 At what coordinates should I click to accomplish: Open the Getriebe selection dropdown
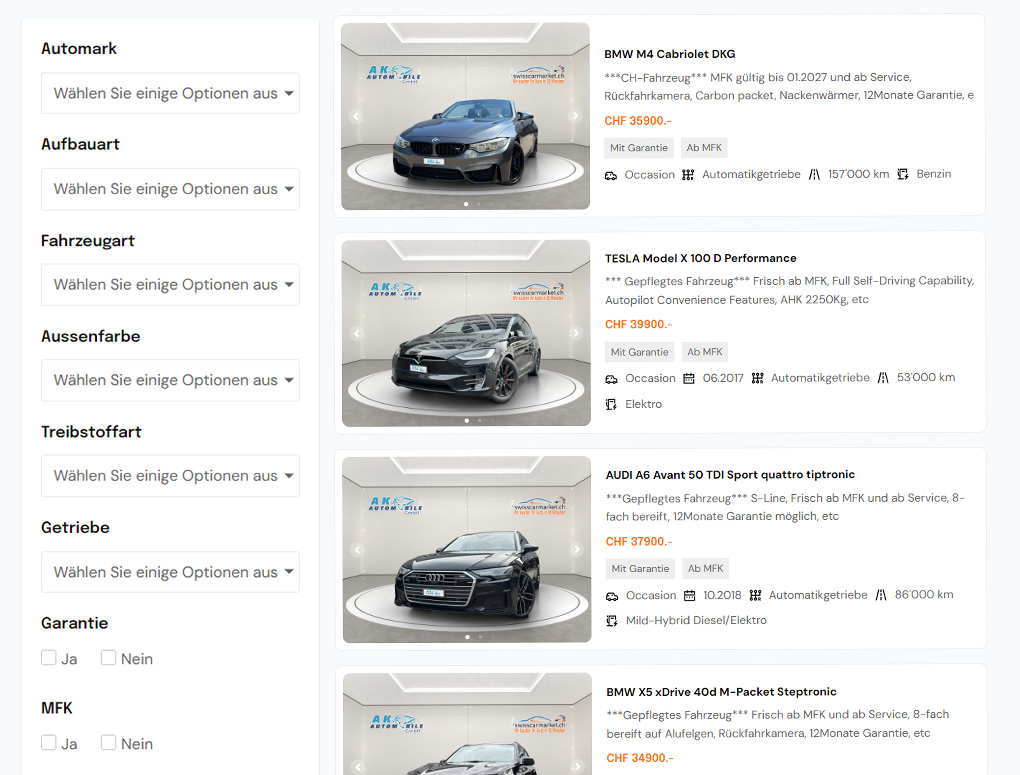170,572
